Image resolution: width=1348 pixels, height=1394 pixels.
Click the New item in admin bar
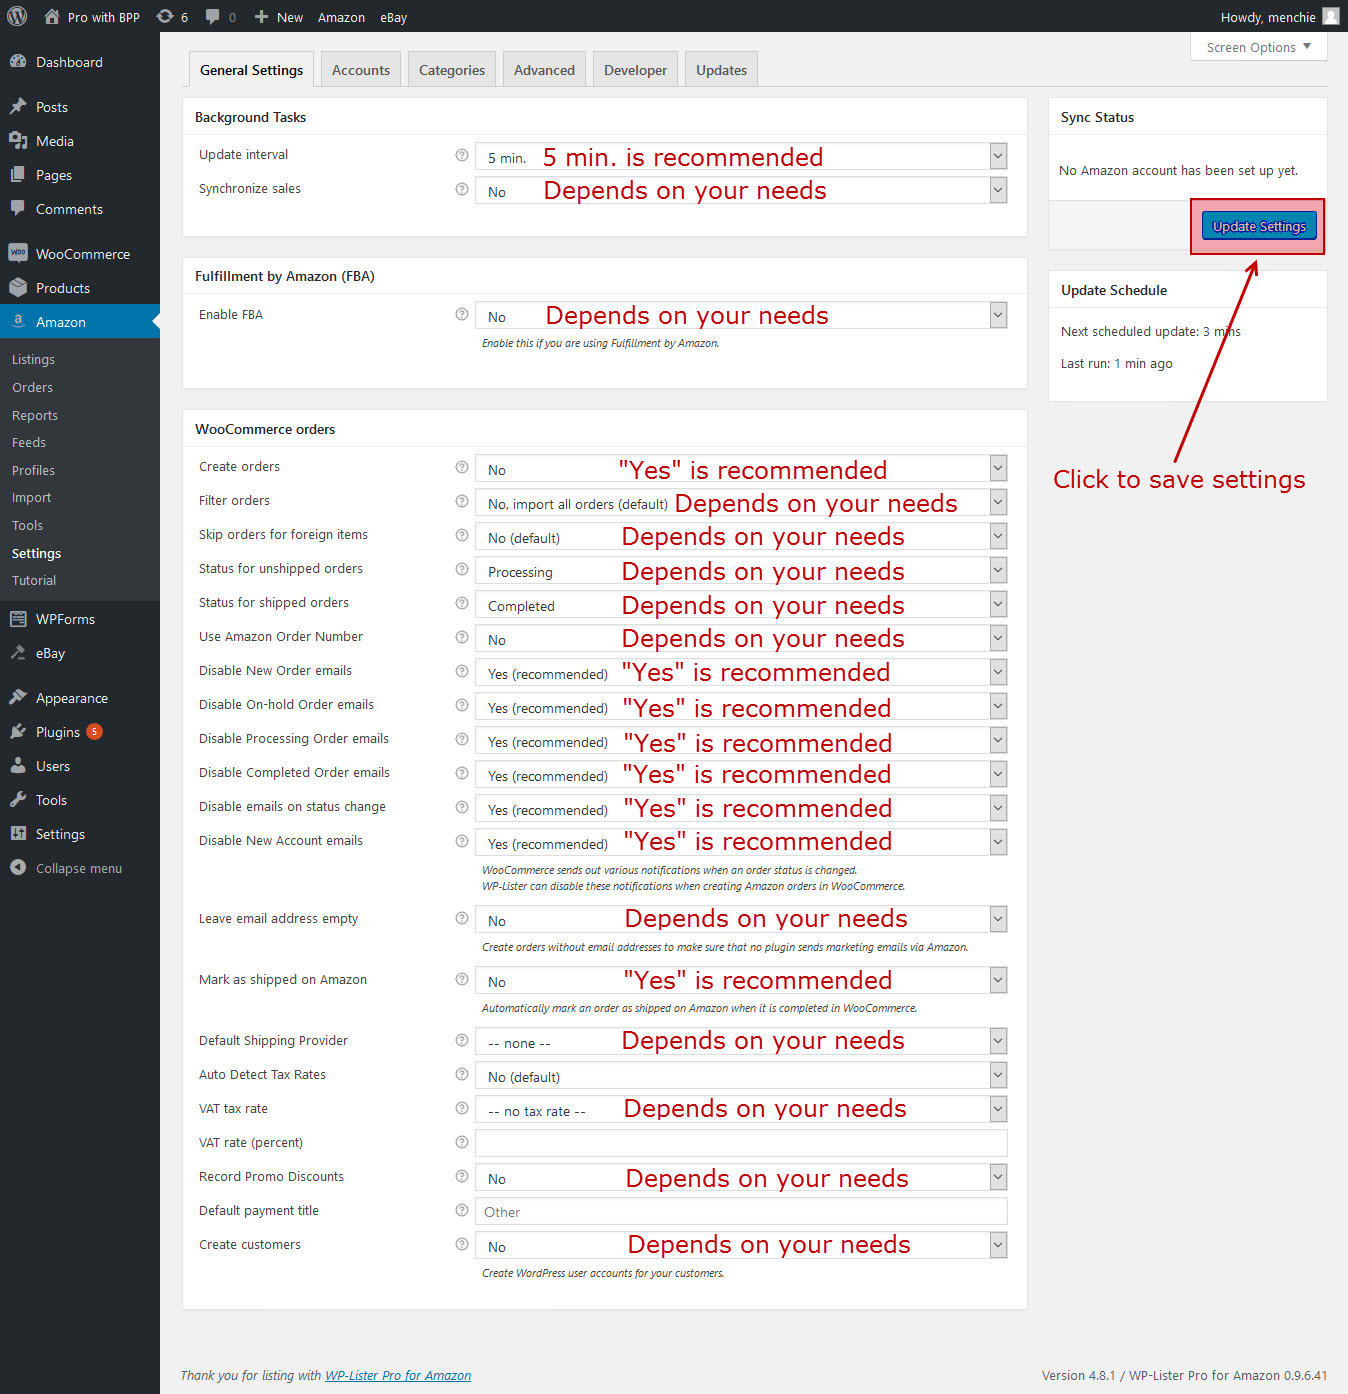point(278,16)
